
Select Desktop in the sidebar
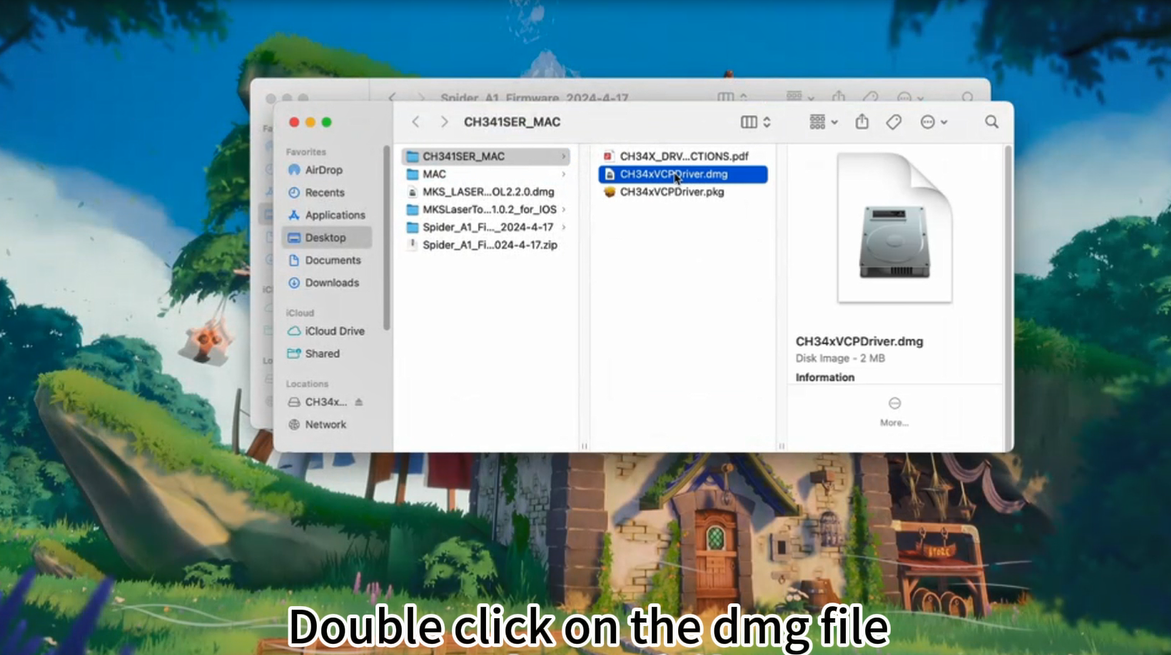point(327,238)
